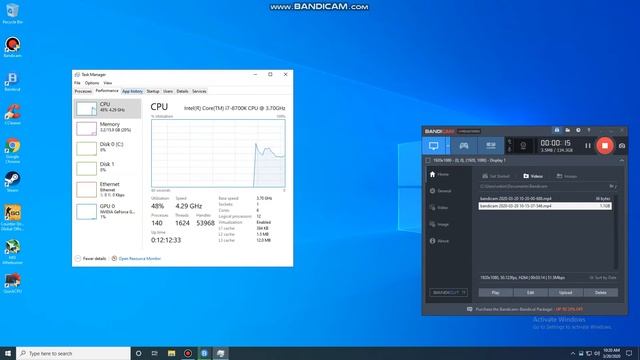
Task: Select Ethernet performance item
Action: click(x=108, y=189)
